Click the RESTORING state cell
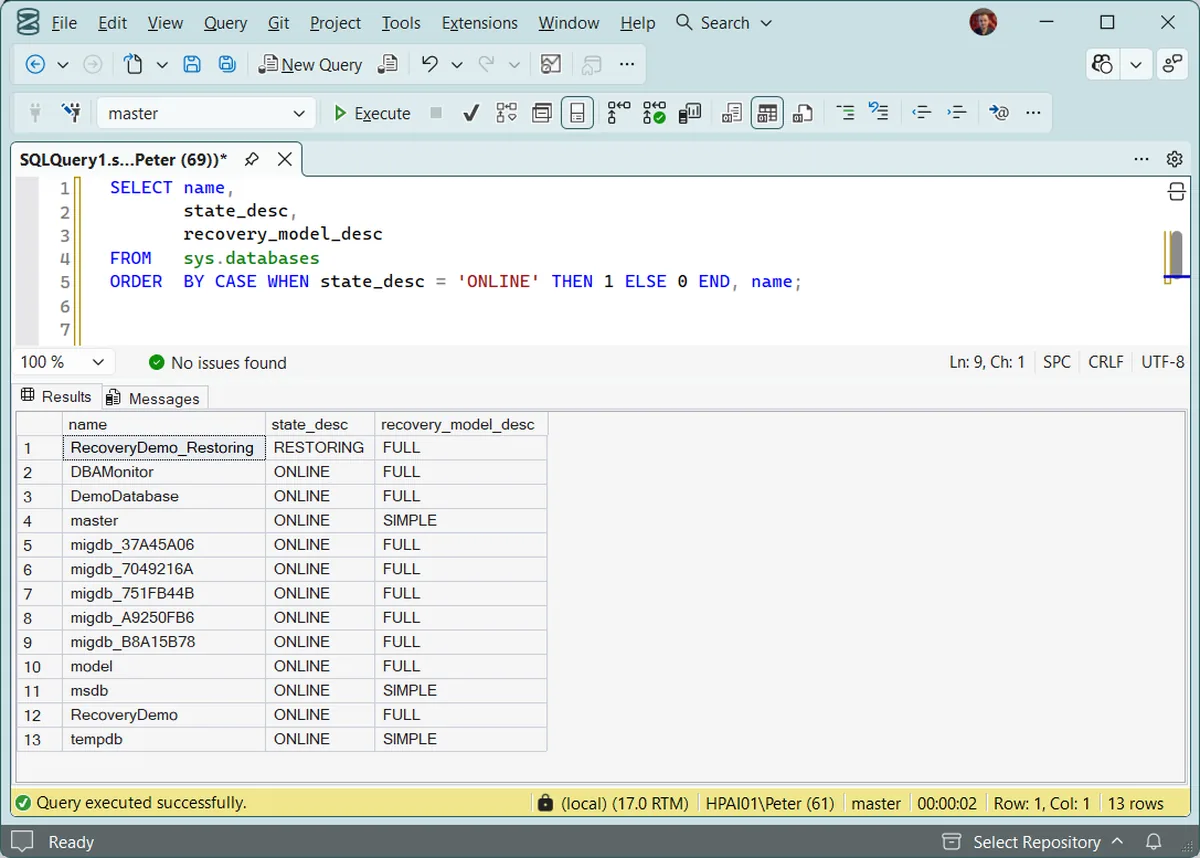The image size is (1200, 858). (x=319, y=447)
